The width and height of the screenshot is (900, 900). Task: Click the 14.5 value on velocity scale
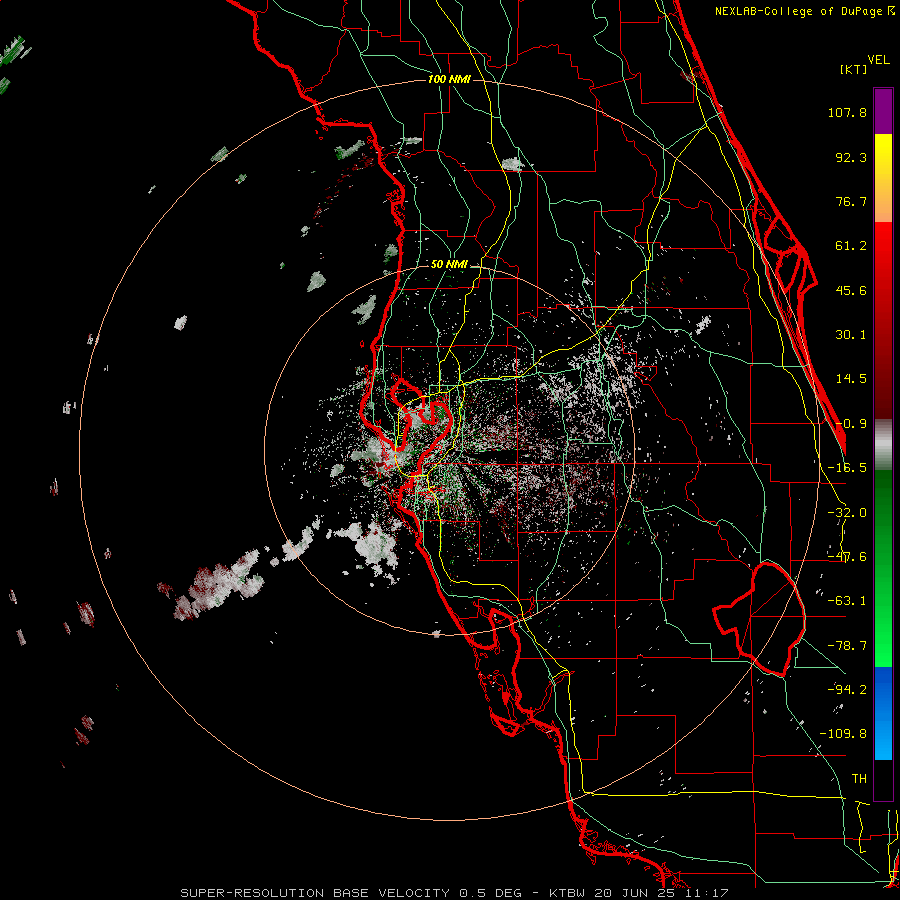(851, 379)
